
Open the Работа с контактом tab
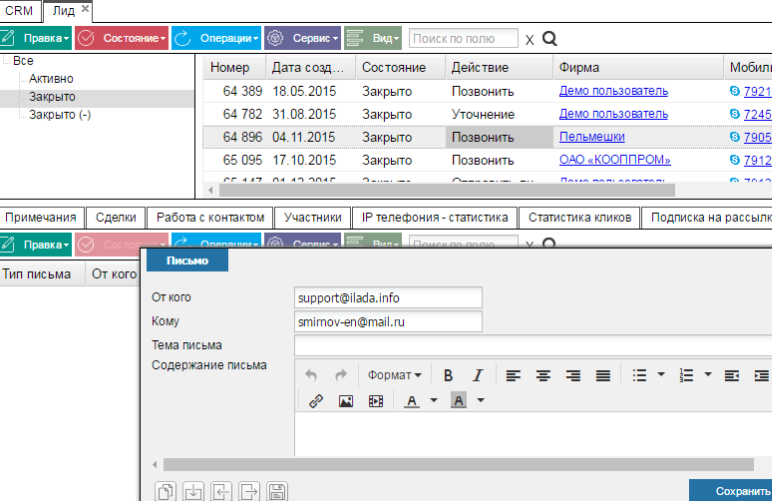click(210, 218)
